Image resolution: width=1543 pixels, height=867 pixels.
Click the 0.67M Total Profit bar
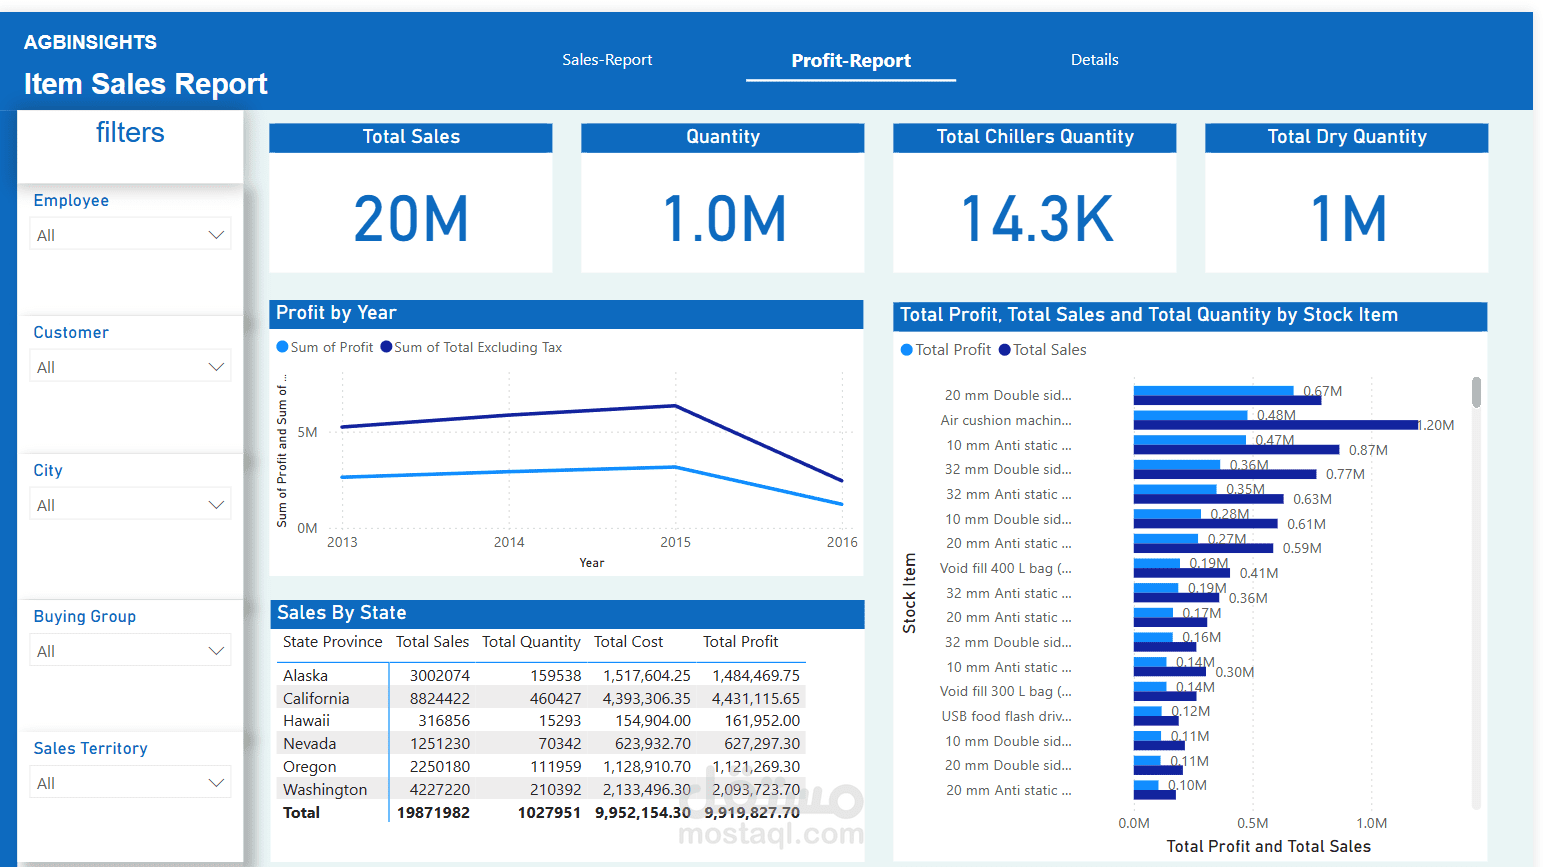pos(1213,391)
